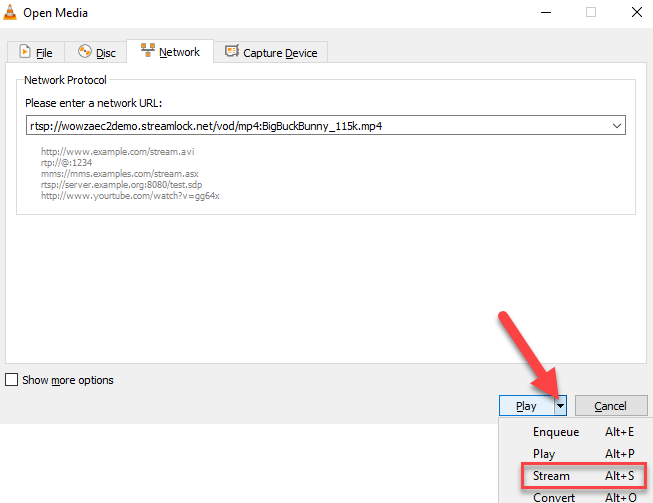653x503 pixels.
Task: Open the Play button dropdown arrow
Action: pyautogui.click(x=561, y=406)
